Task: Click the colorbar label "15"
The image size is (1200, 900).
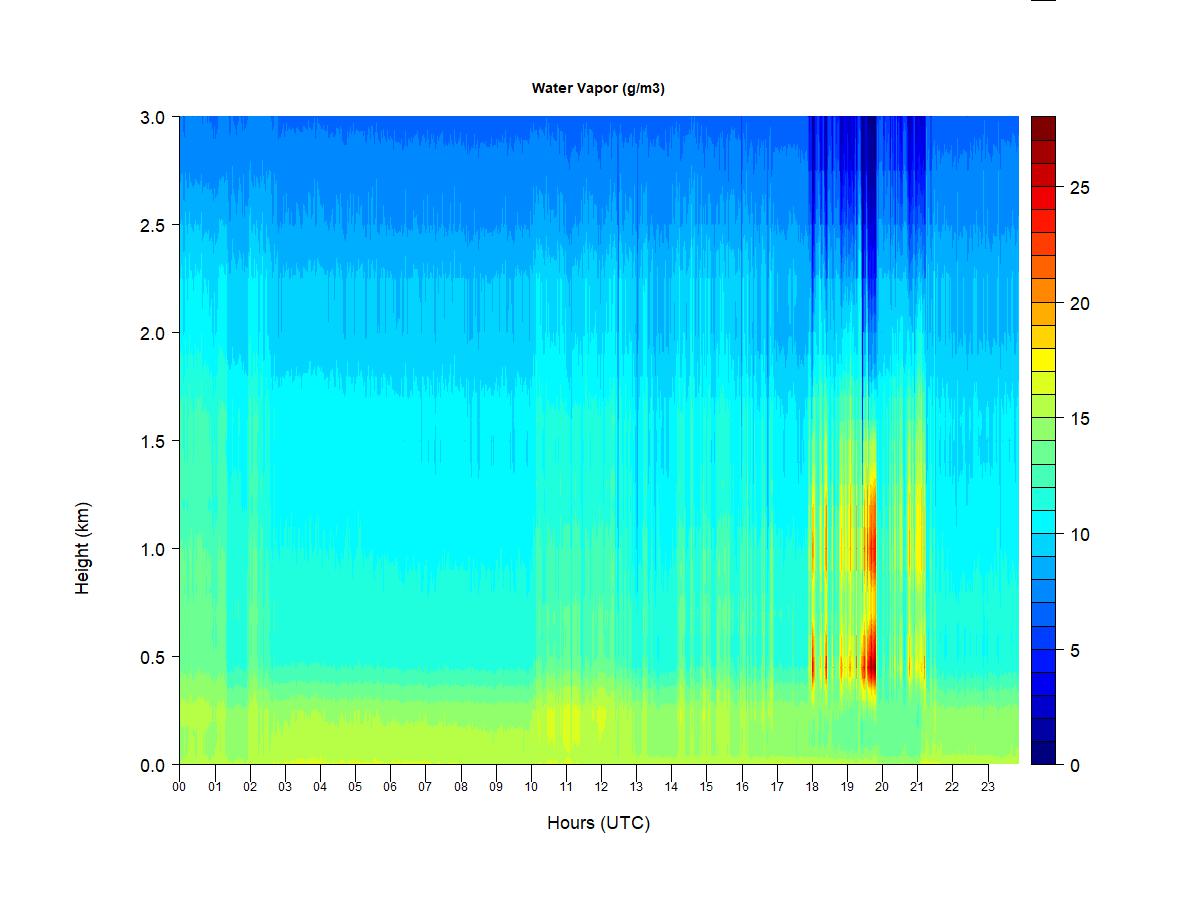Action: [1079, 419]
